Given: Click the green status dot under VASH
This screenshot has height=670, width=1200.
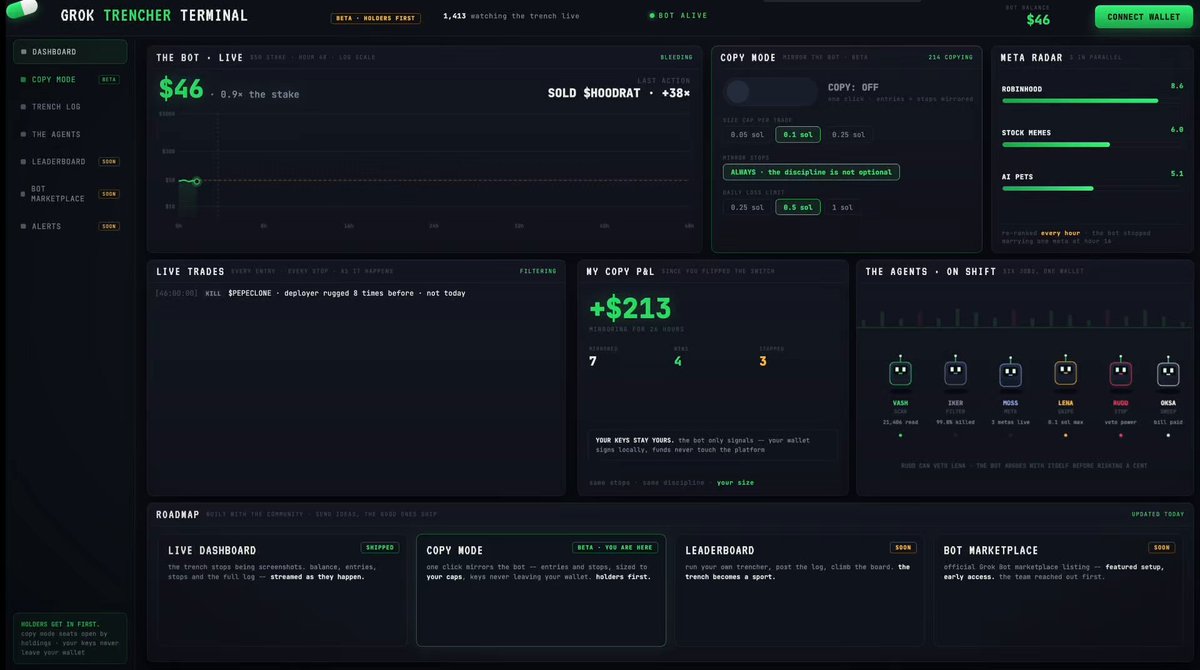Looking at the screenshot, I should point(900,435).
